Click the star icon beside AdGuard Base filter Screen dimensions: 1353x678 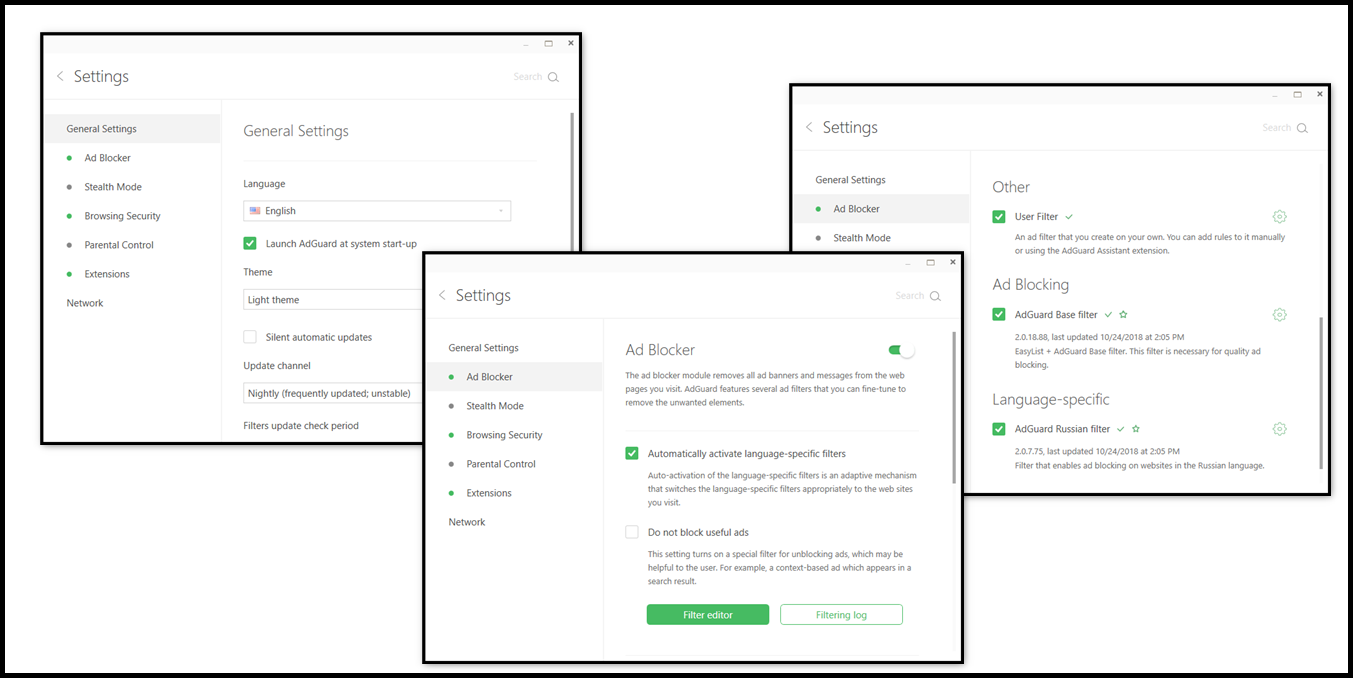1123,315
